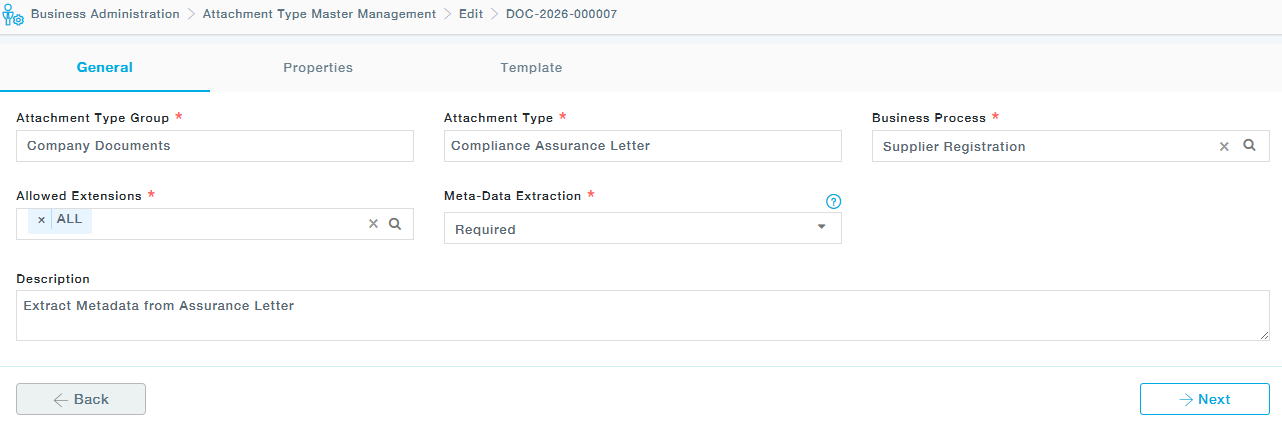Proceed using the Next button
This screenshot has height=432, width=1282.
(x=1204, y=399)
